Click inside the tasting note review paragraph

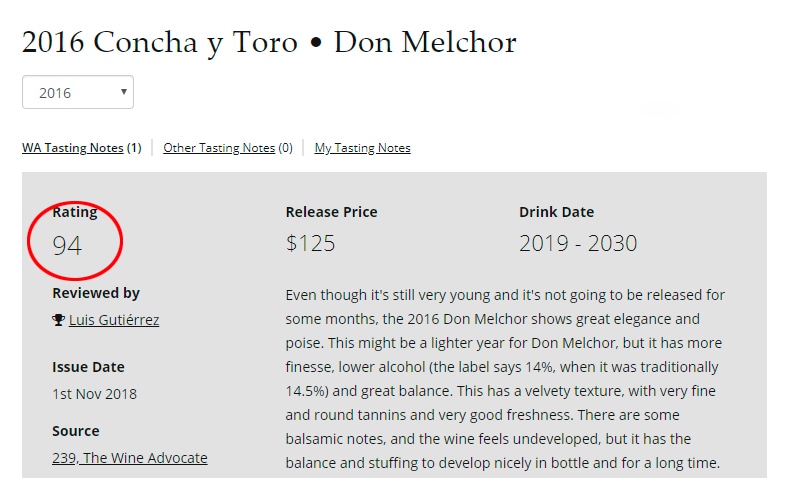coord(505,380)
